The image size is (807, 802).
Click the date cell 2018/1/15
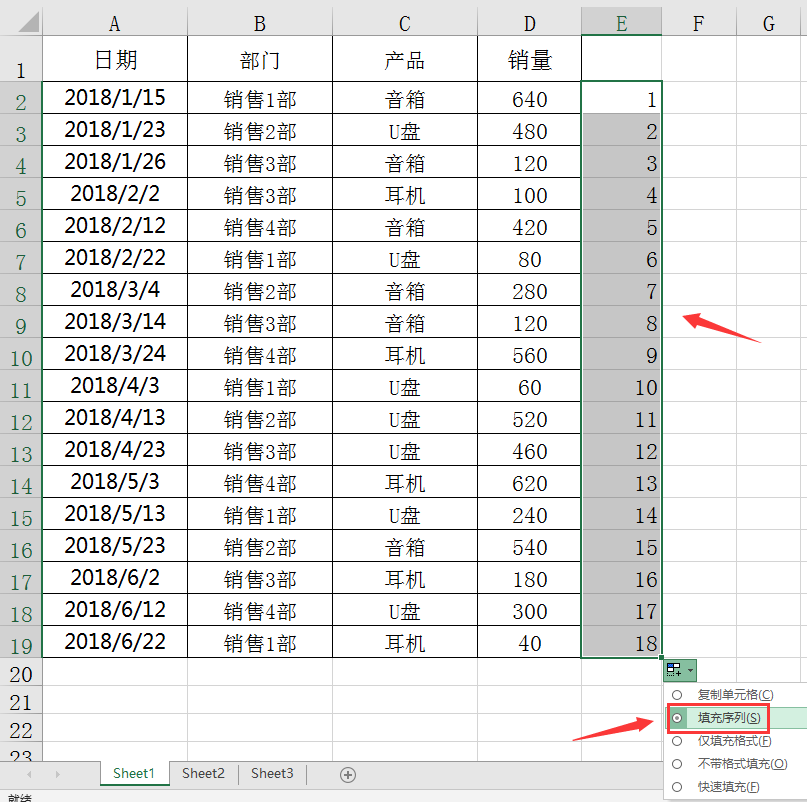pyautogui.click(x=115, y=98)
